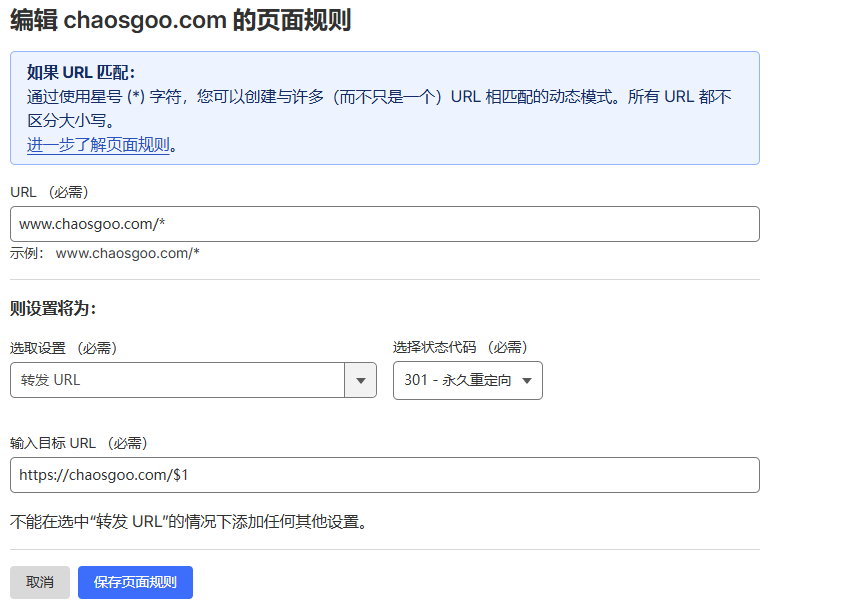
Task: Click the 输入目标 URL (必需) label
Action: pyautogui.click(x=79, y=442)
